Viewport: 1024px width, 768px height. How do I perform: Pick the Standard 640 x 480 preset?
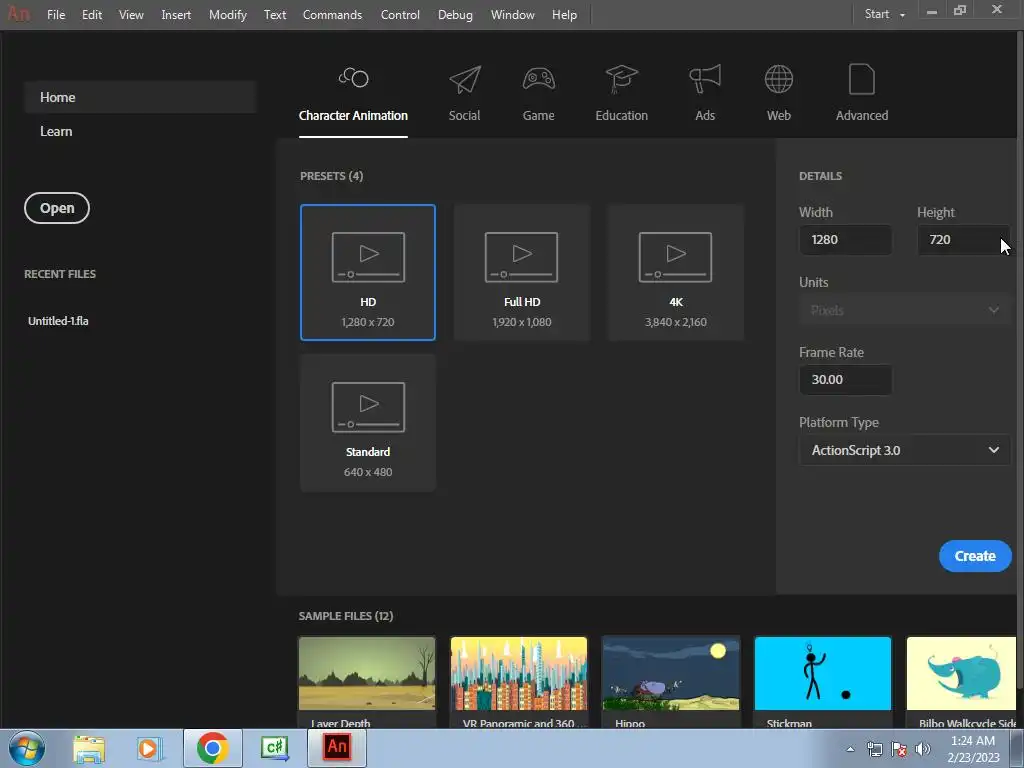(x=368, y=423)
